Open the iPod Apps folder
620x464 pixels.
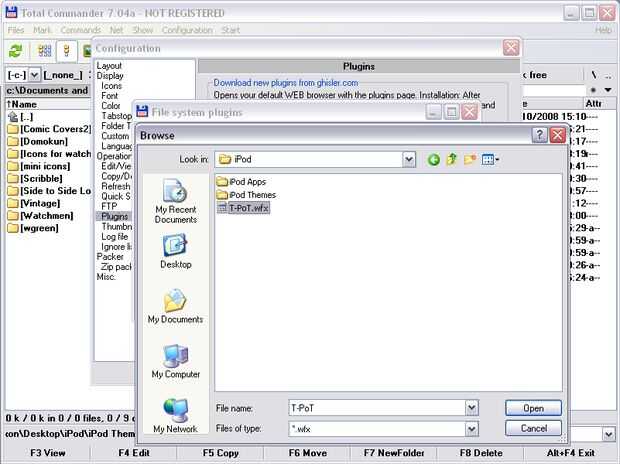pyautogui.click(x=241, y=182)
